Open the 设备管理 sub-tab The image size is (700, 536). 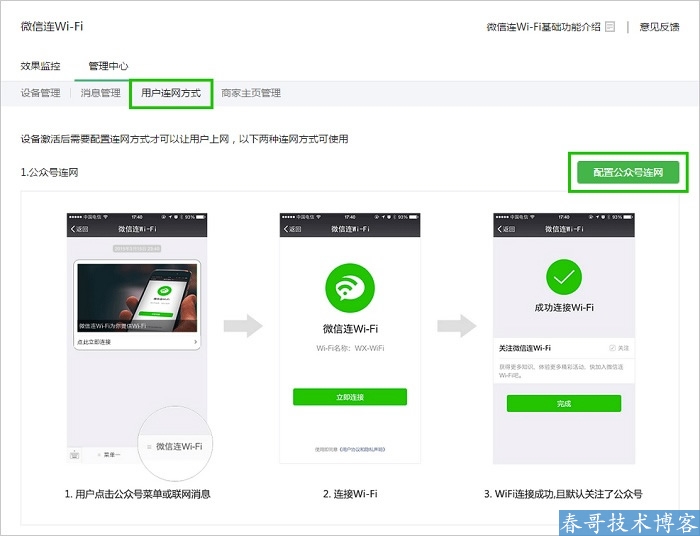[40, 93]
